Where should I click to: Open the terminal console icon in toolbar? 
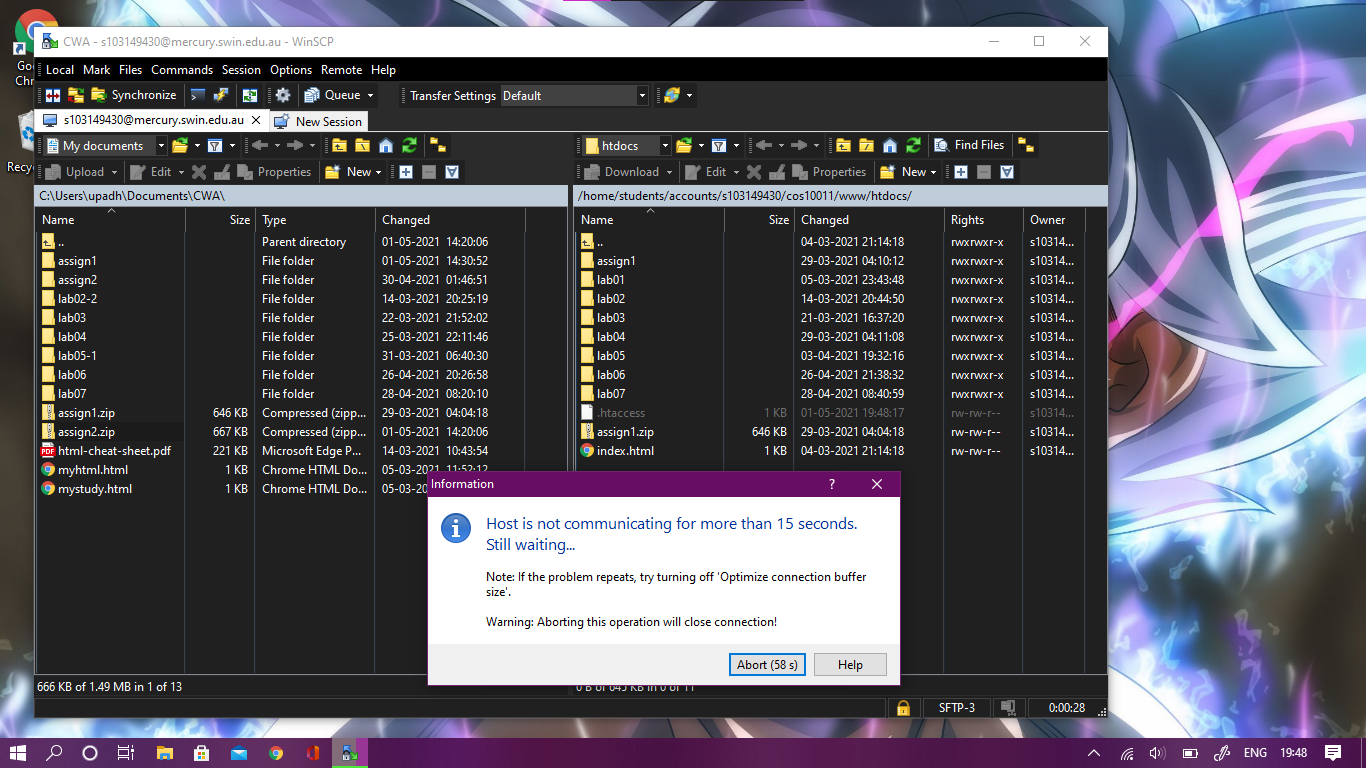[x=198, y=95]
